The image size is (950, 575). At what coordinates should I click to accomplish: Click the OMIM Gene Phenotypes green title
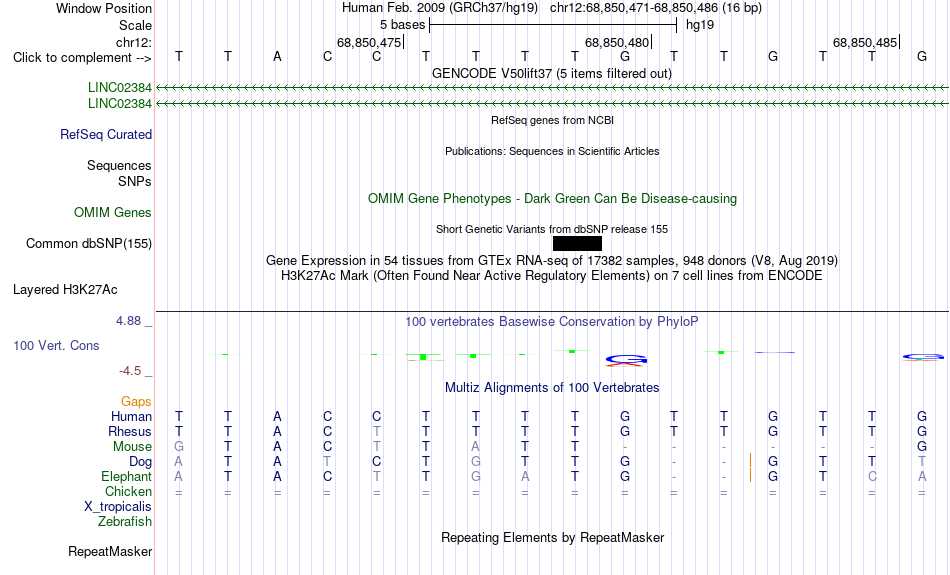[x=553, y=198]
